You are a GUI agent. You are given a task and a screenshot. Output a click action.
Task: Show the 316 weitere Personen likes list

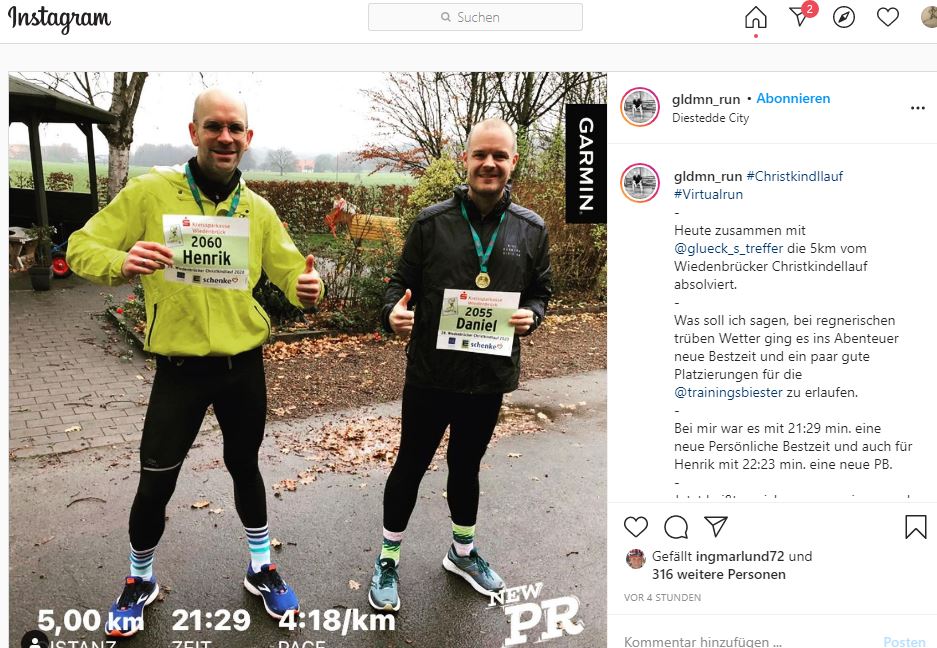pos(719,574)
